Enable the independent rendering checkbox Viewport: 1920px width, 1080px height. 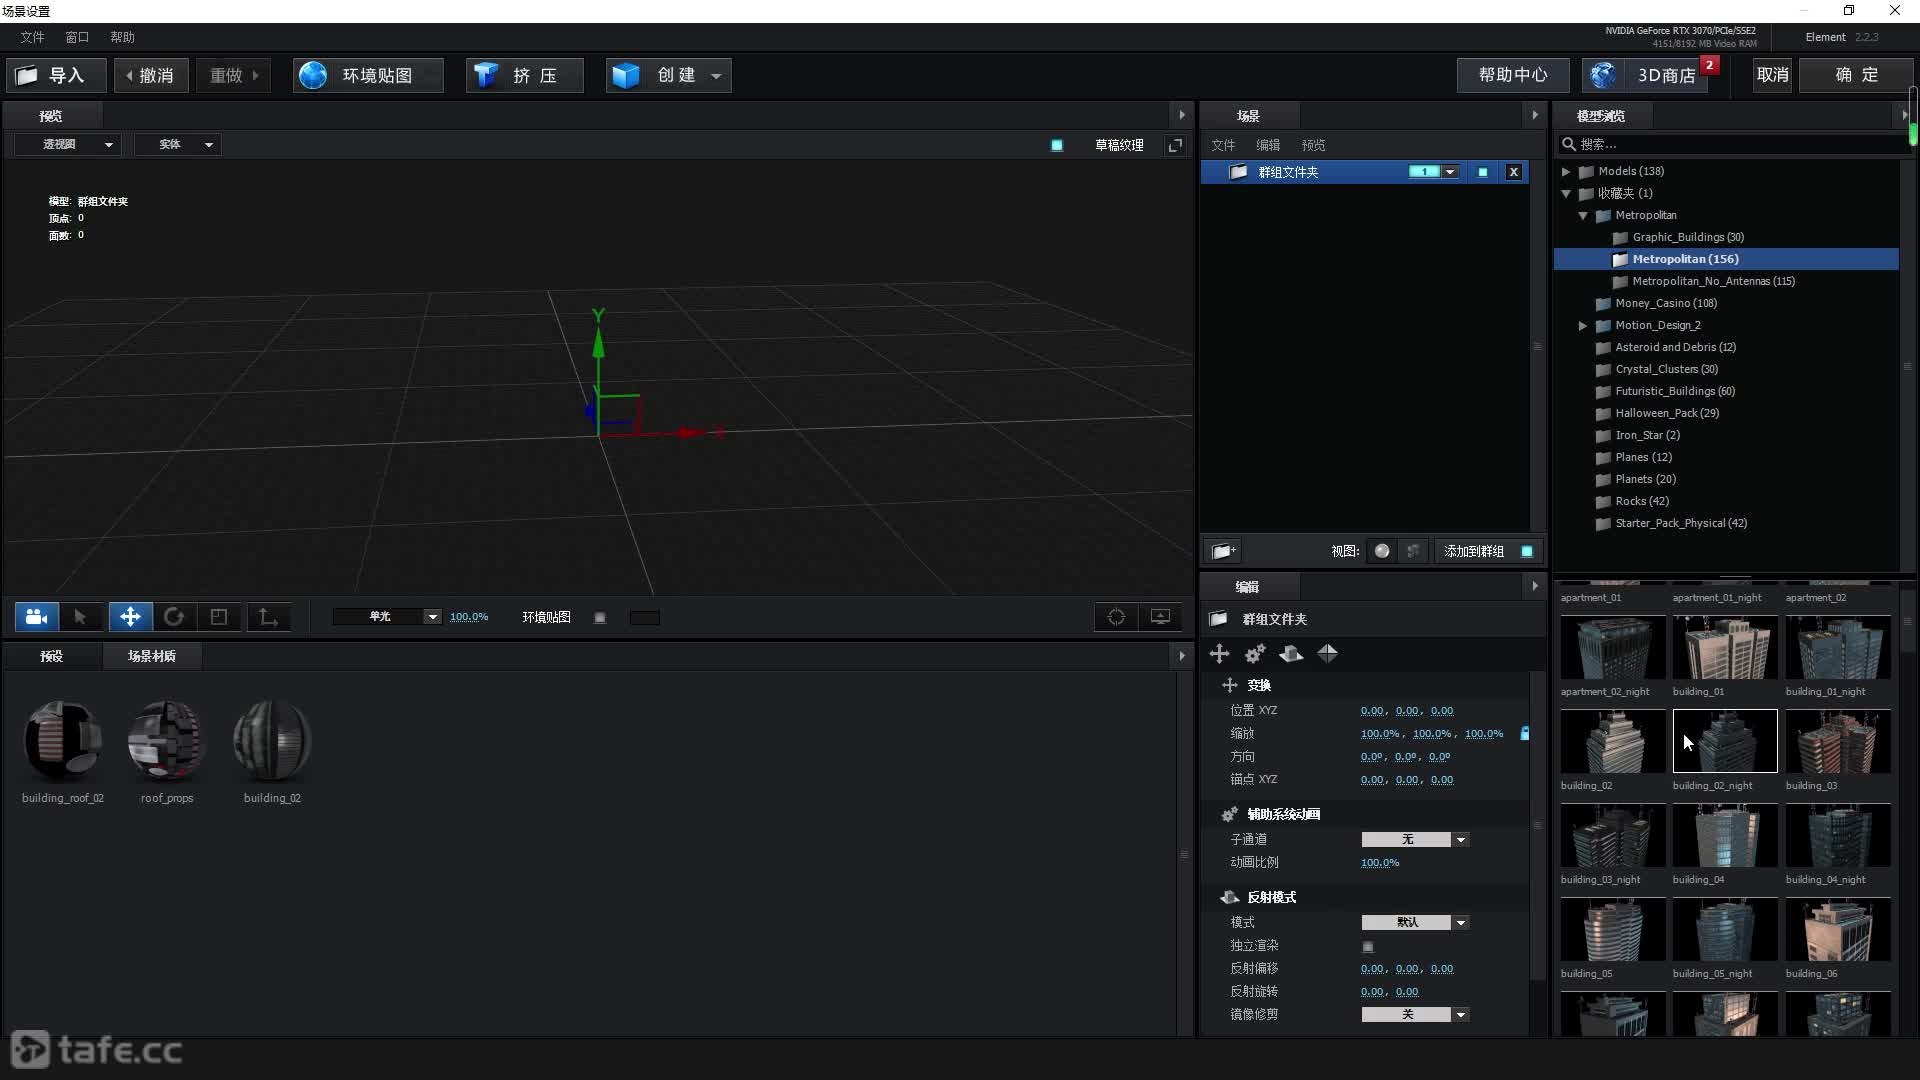tap(1368, 946)
